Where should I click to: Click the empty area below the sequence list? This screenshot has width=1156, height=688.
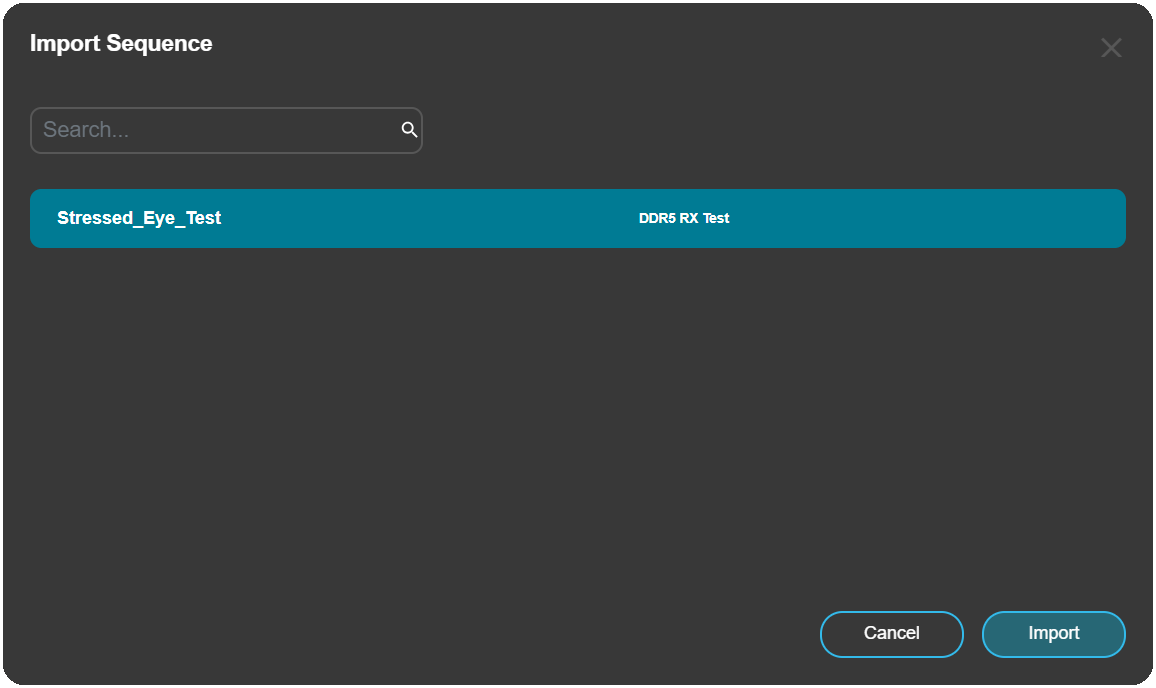(x=577, y=420)
